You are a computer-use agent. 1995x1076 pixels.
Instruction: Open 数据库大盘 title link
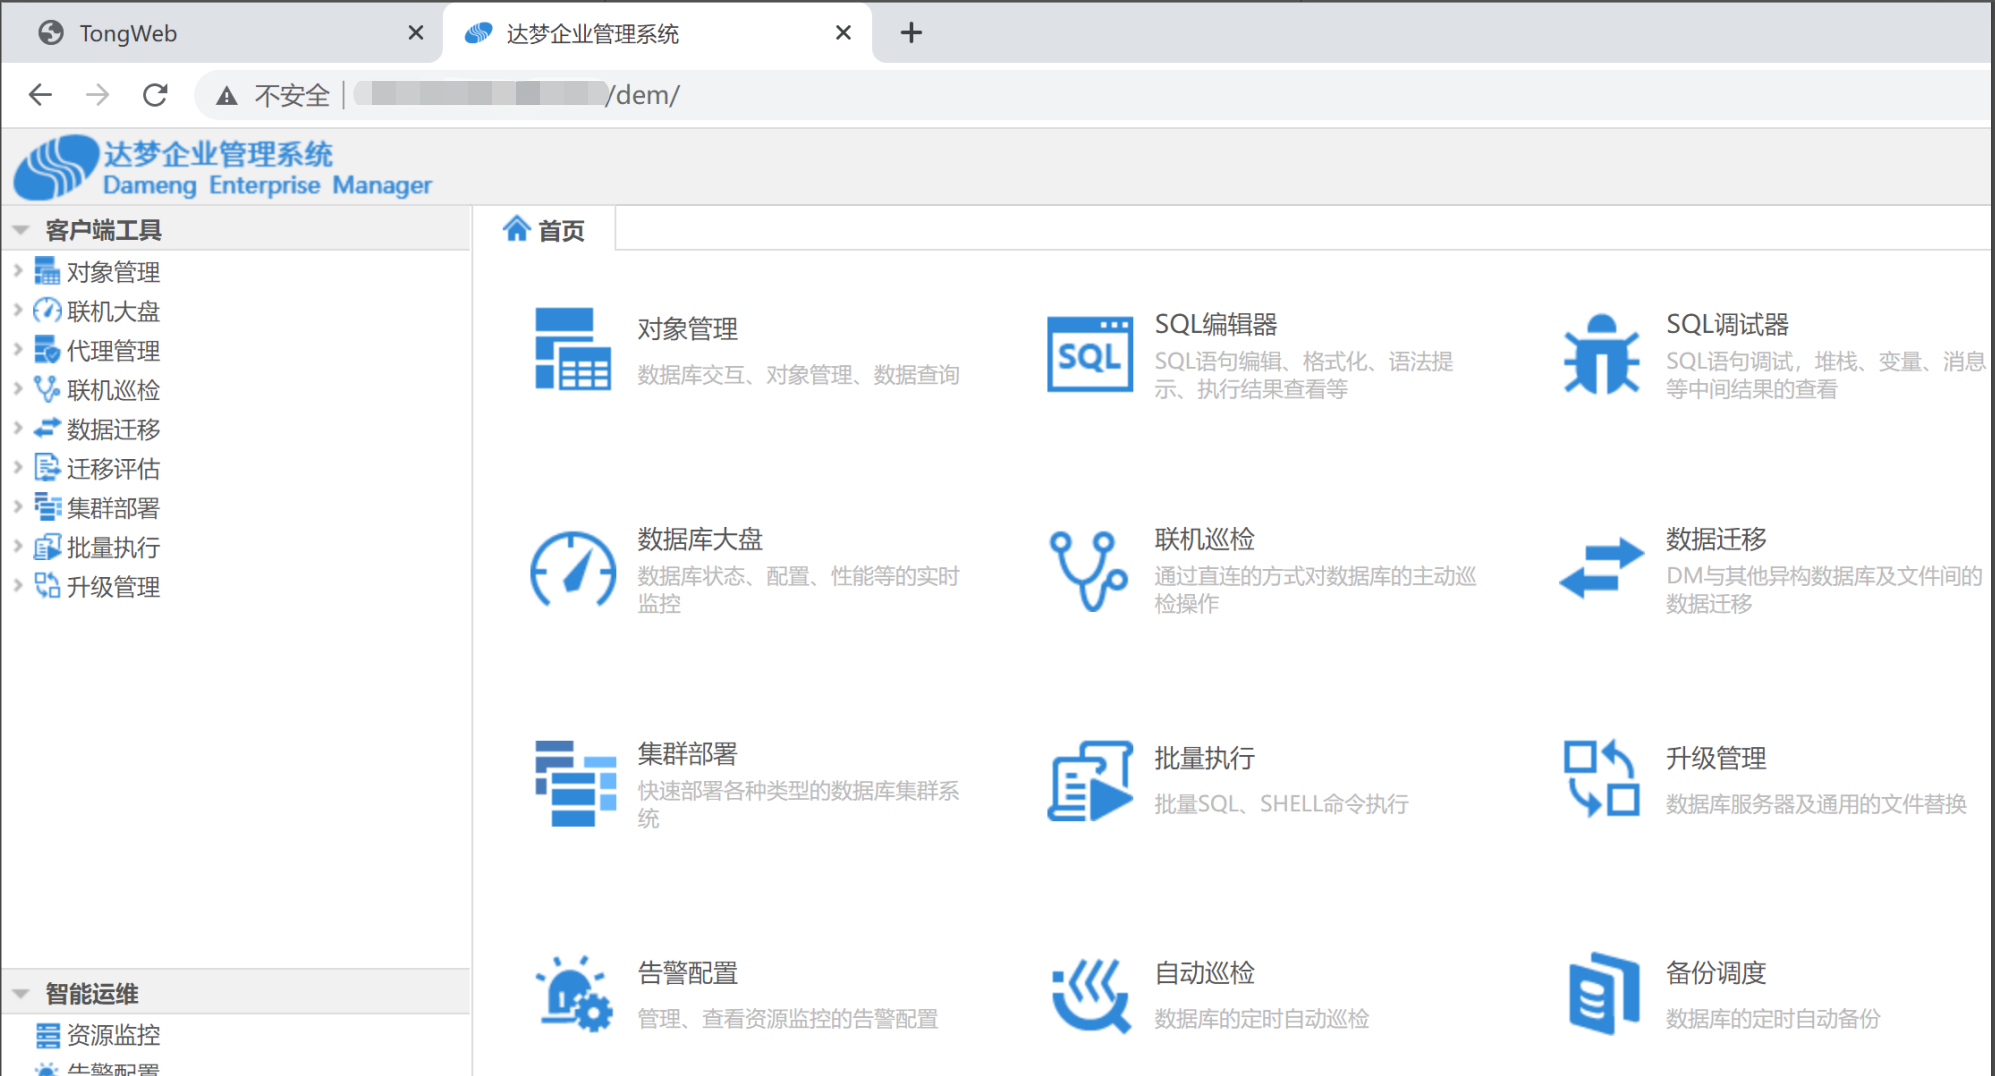coord(700,539)
